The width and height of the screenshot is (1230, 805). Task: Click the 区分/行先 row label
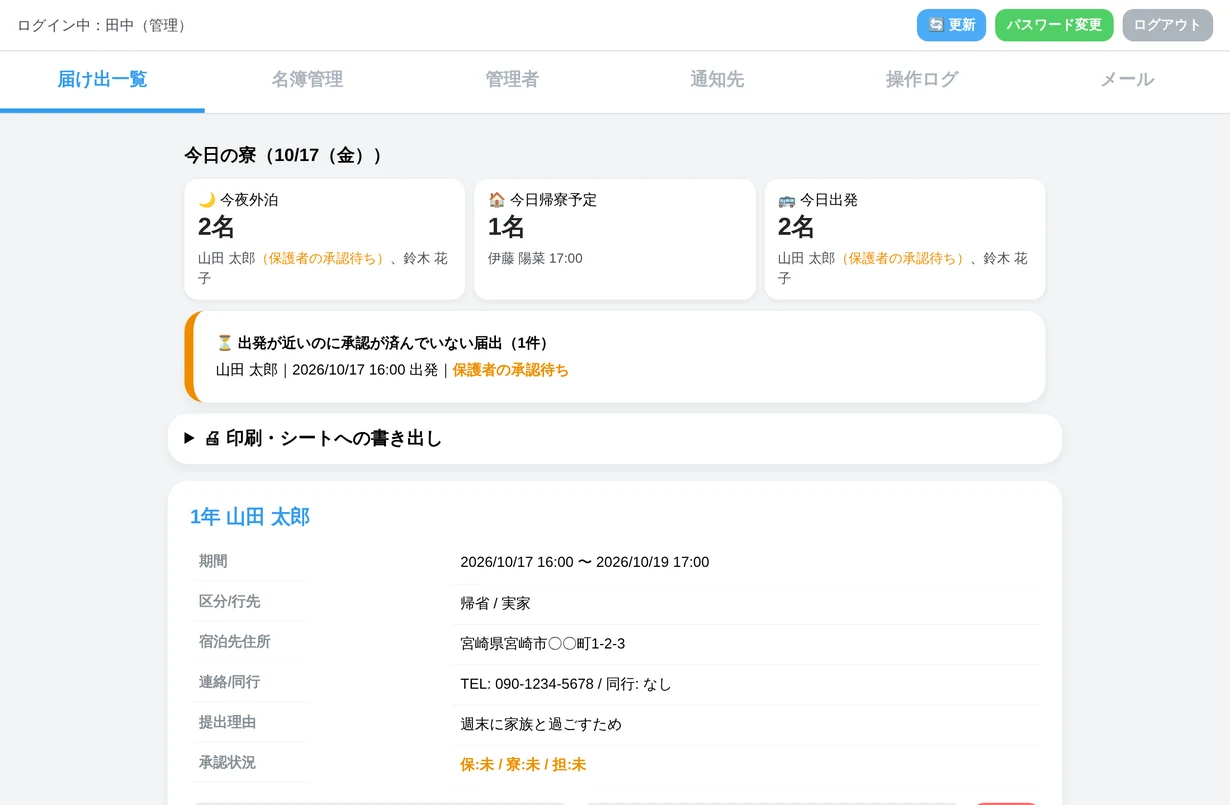(x=229, y=601)
